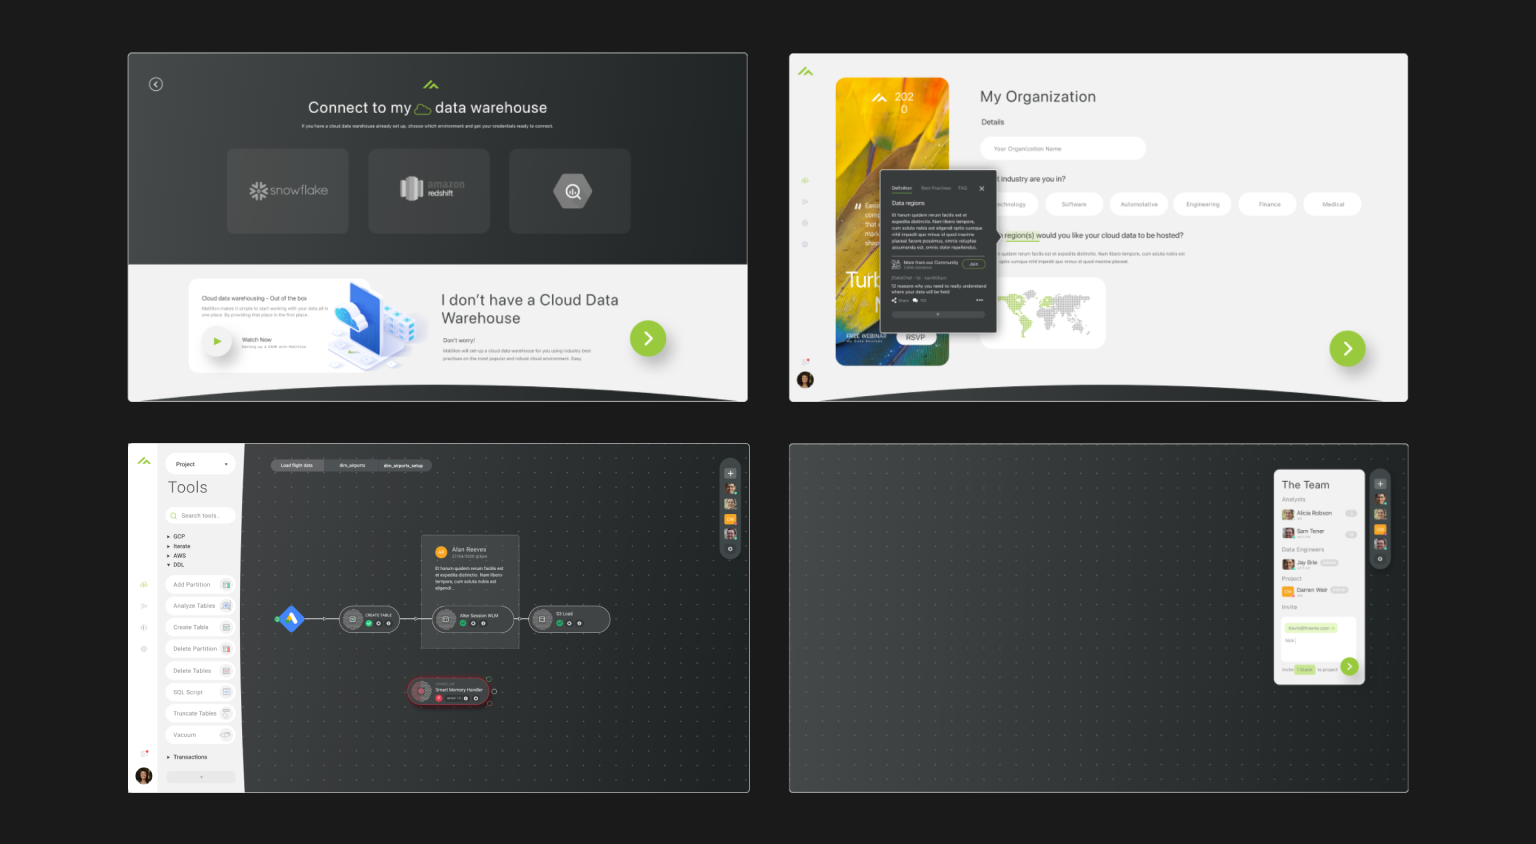Open user avatar on Tools screen sidebar
The height and width of the screenshot is (844, 1536).
(x=144, y=776)
